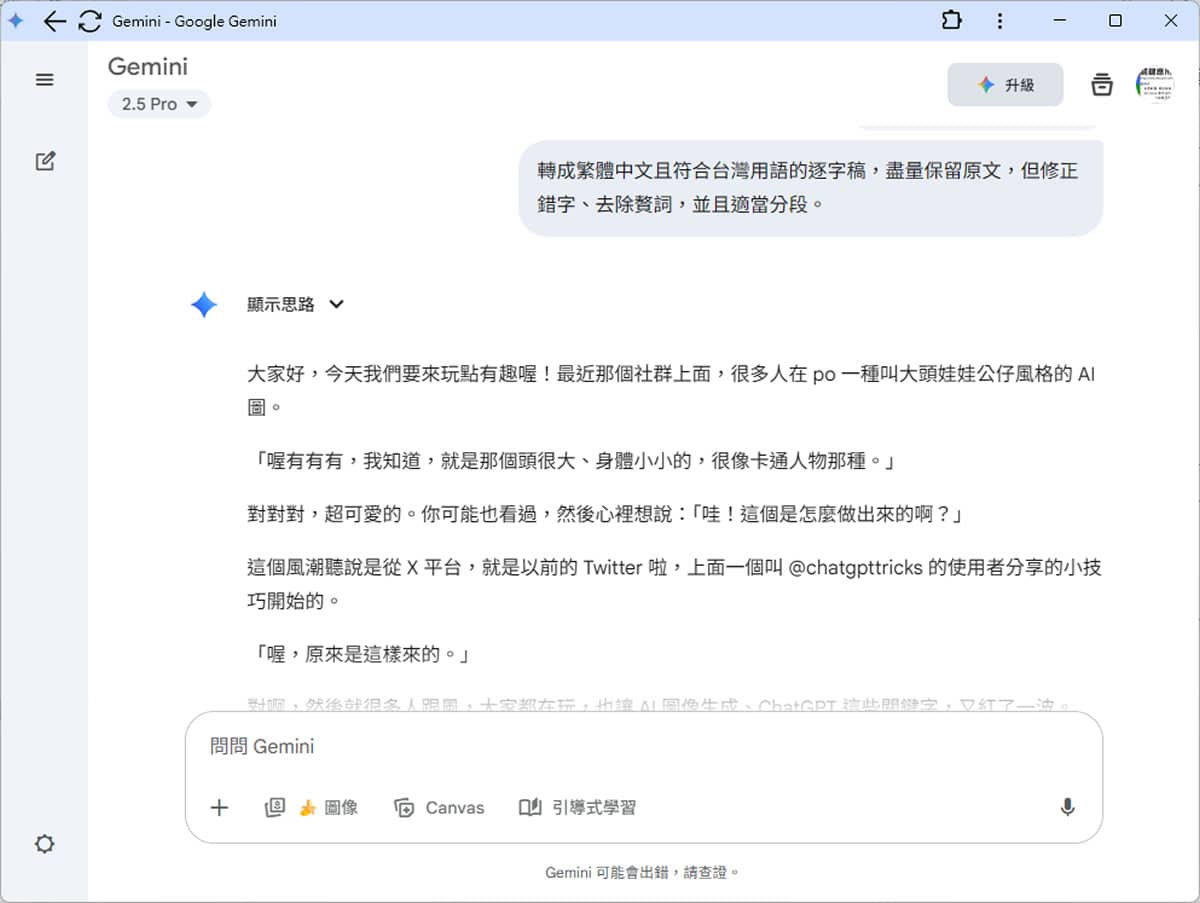Focus the 問問 Gemini prompt field

click(x=644, y=747)
